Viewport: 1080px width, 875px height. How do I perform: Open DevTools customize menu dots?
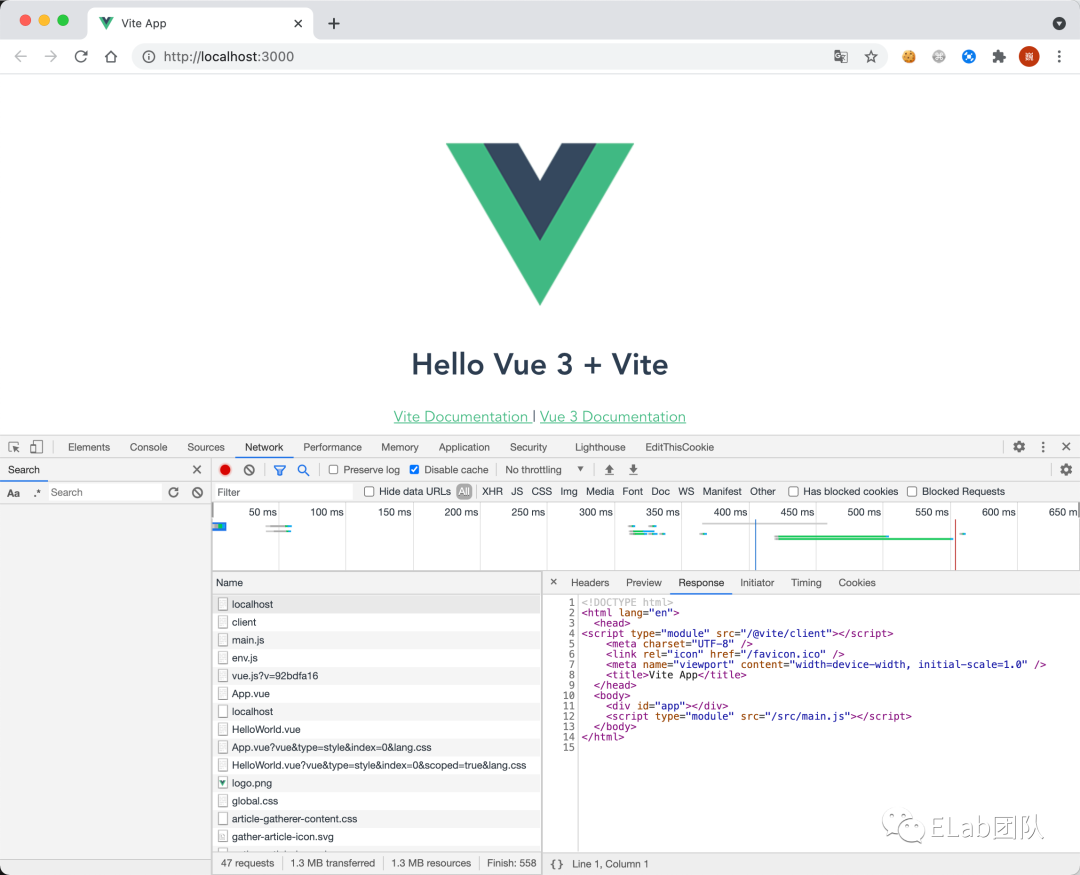1043,446
